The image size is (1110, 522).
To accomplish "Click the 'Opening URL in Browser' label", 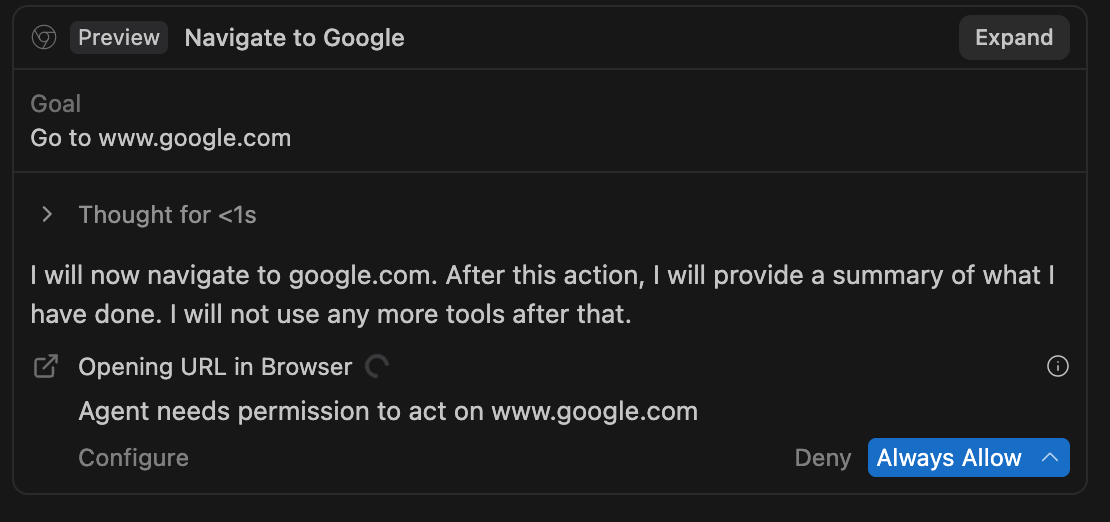I will pos(215,367).
